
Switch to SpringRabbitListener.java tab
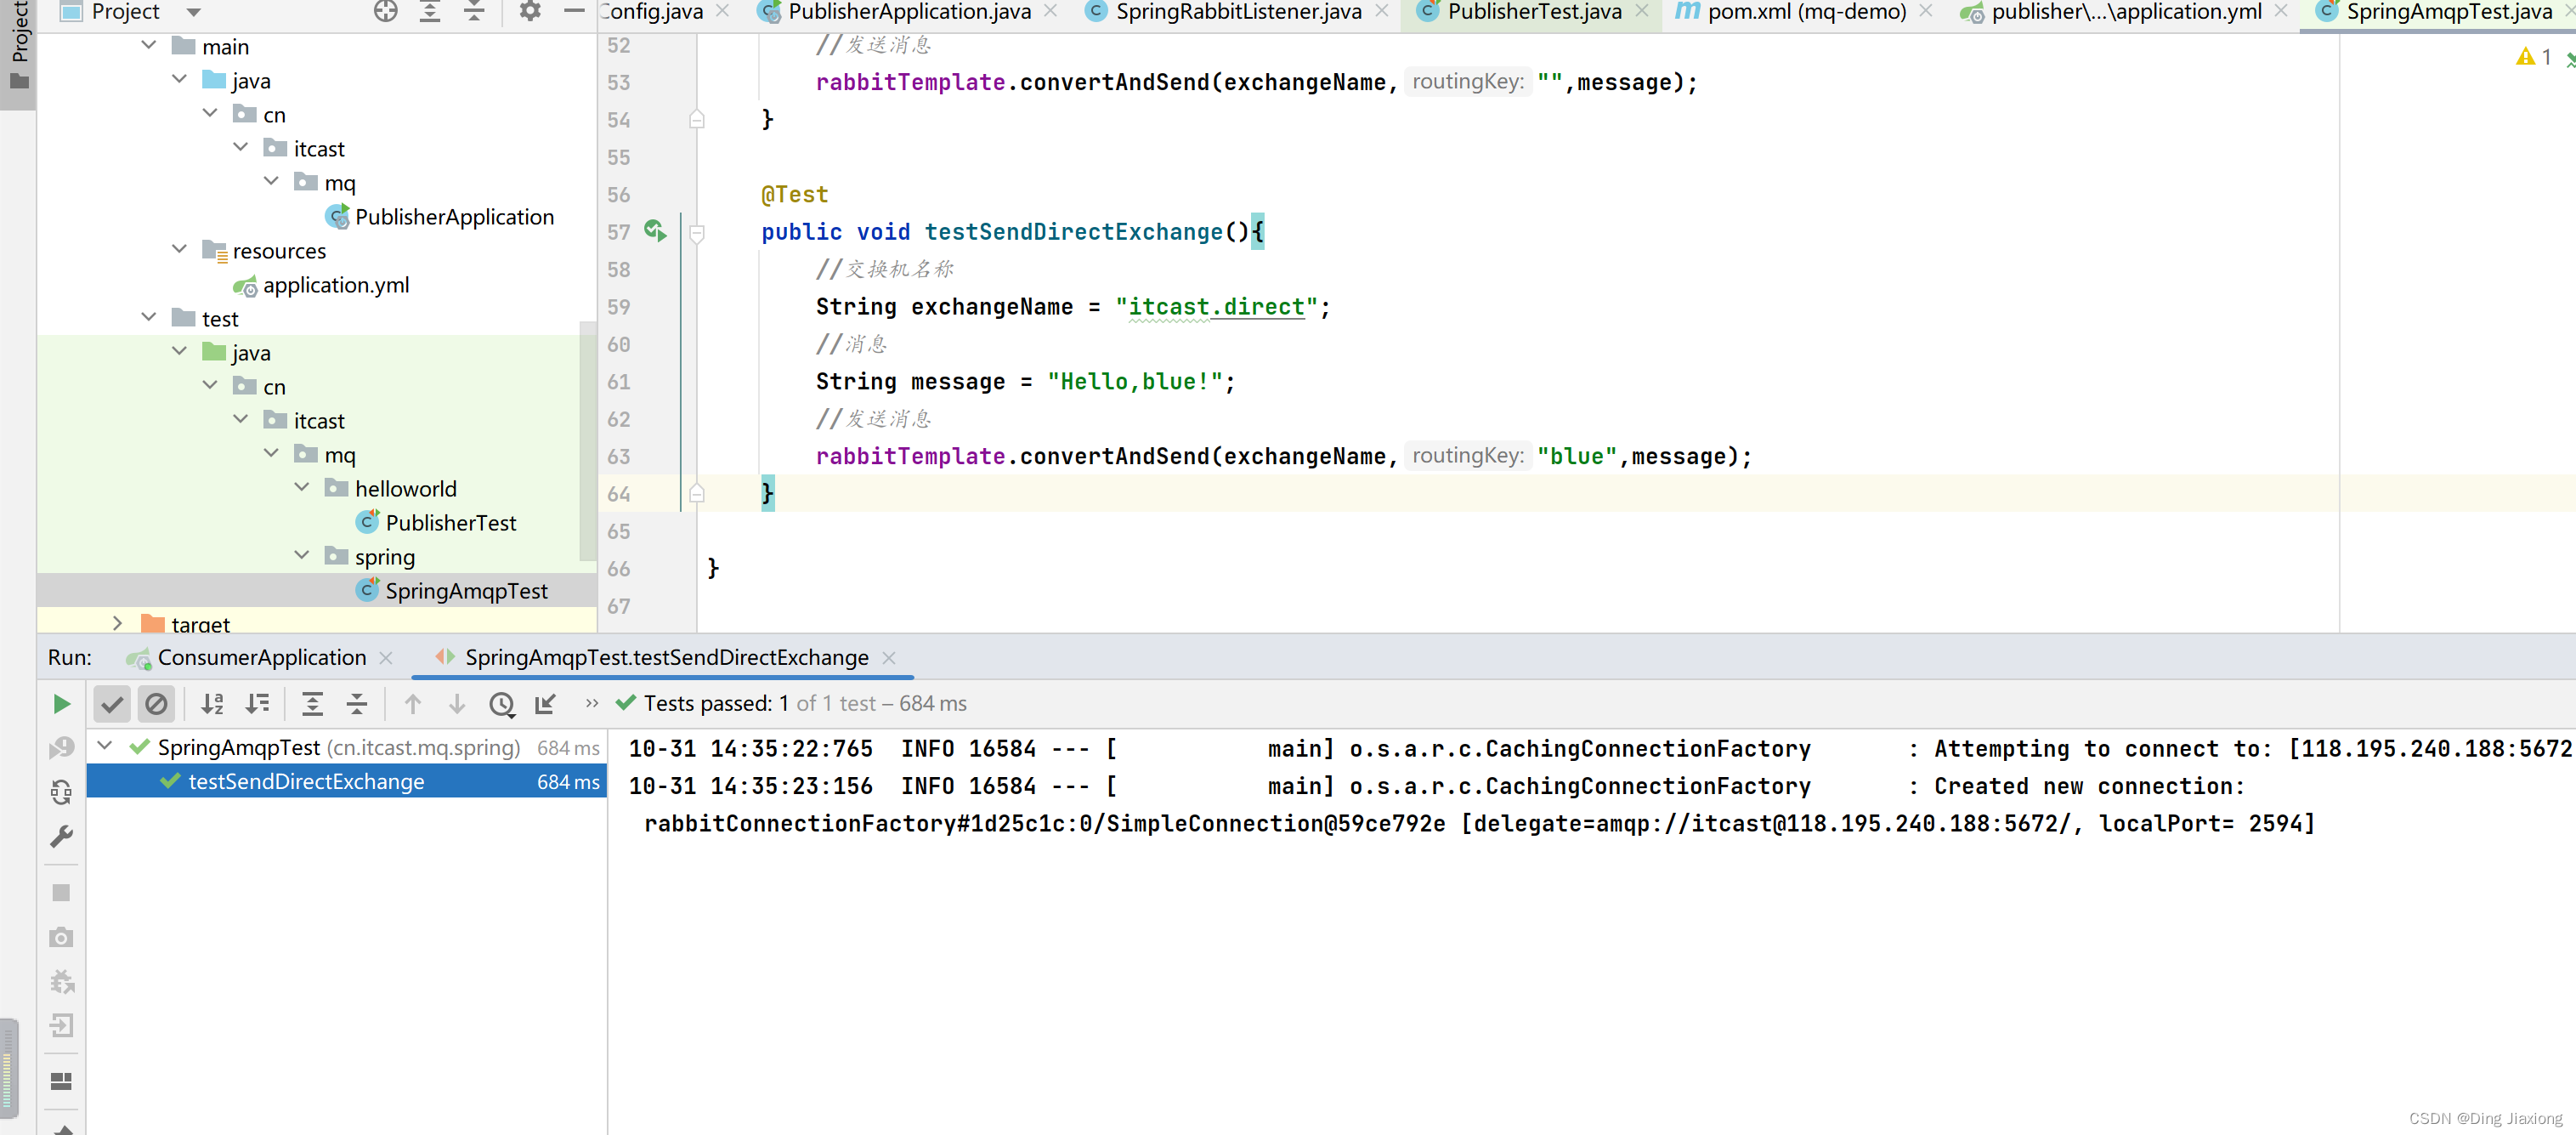[1238, 12]
